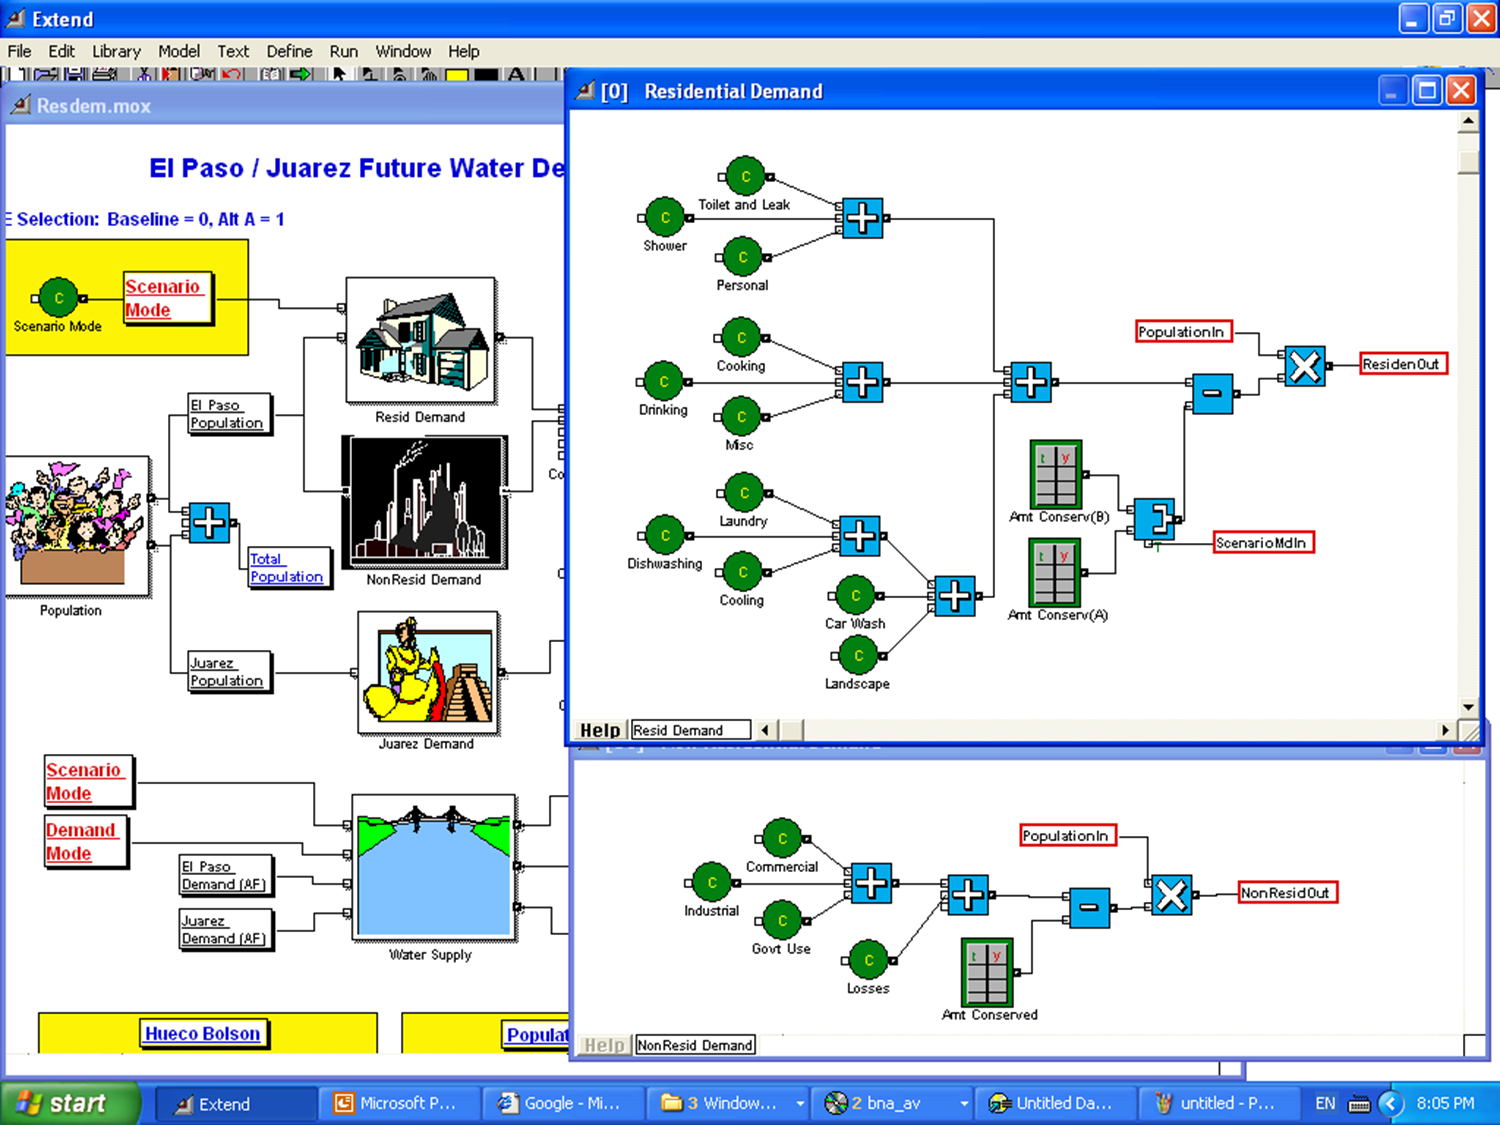Click the NonResidOut connector

click(x=1286, y=892)
